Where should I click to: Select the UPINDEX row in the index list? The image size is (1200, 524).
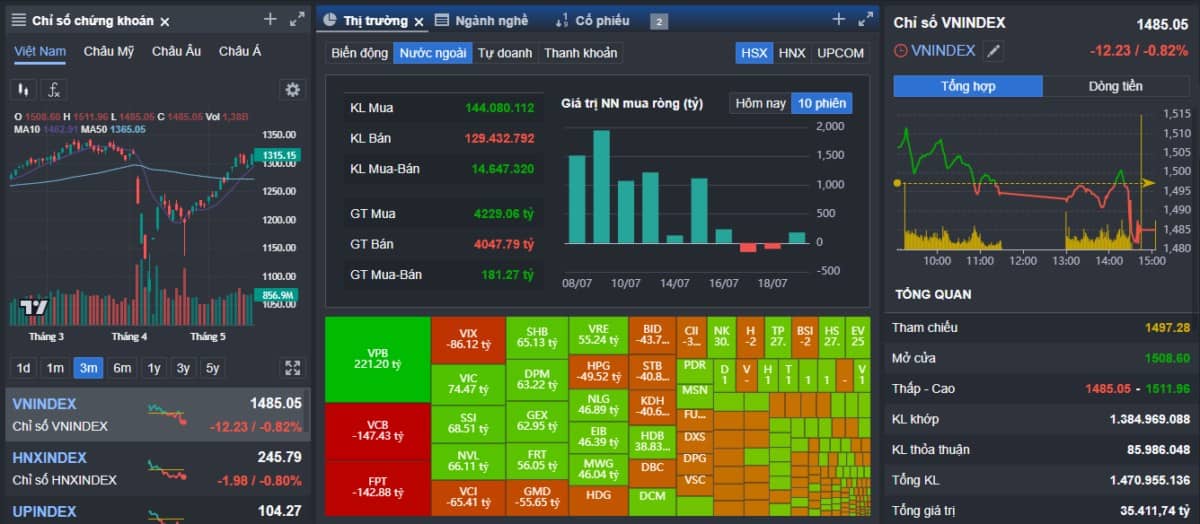tap(157, 511)
